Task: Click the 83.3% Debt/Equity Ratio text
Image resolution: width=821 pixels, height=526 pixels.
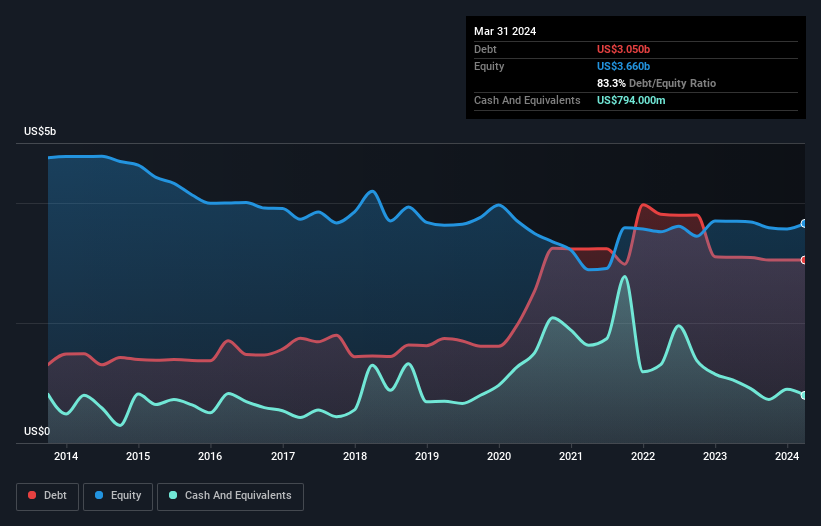Action: tap(656, 83)
